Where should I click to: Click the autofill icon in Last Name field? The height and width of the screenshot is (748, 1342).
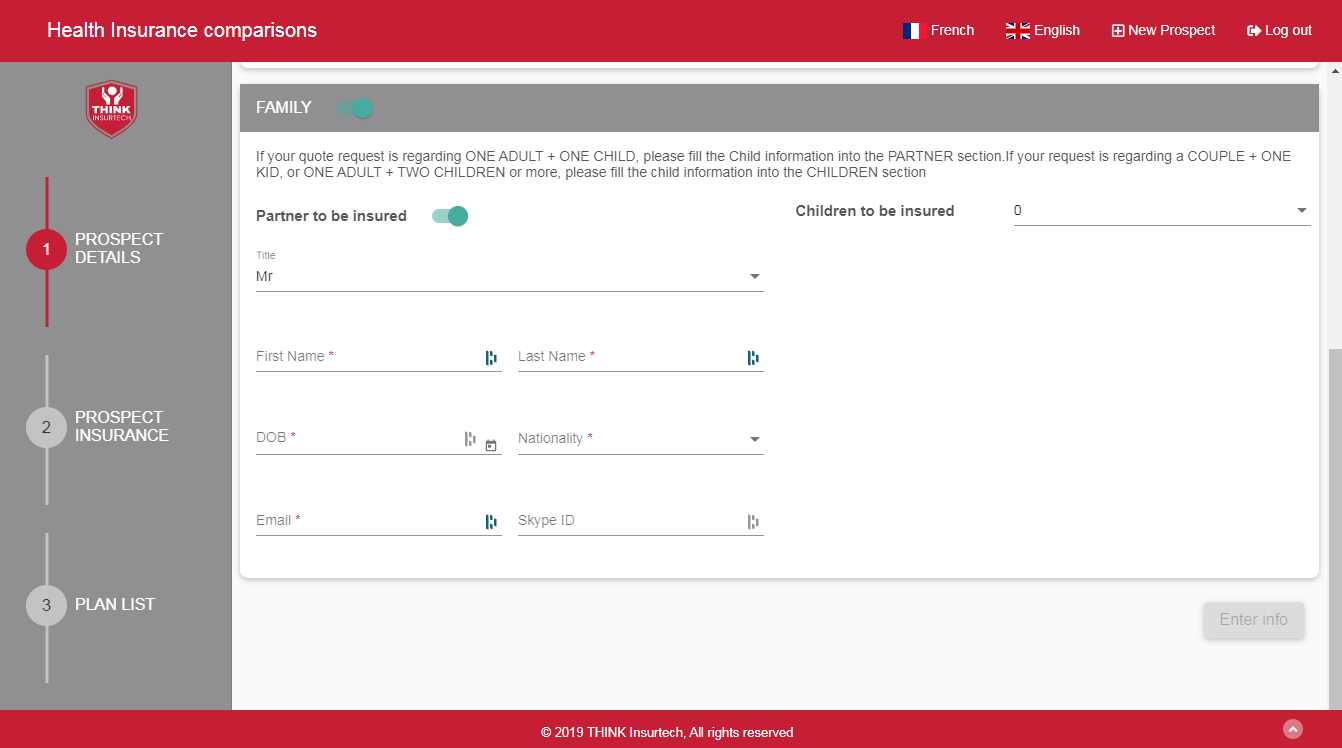(753, 358)
